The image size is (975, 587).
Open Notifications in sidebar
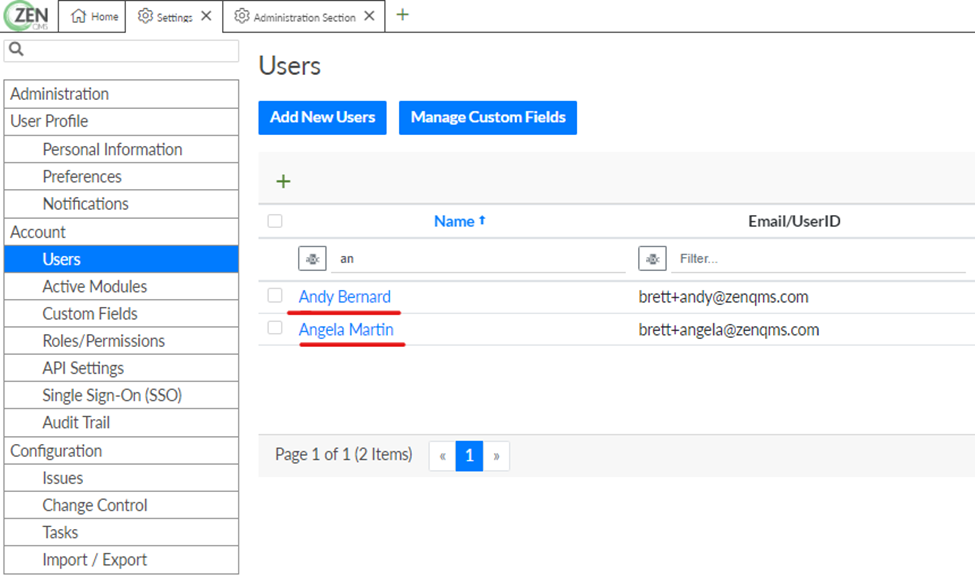121,204
